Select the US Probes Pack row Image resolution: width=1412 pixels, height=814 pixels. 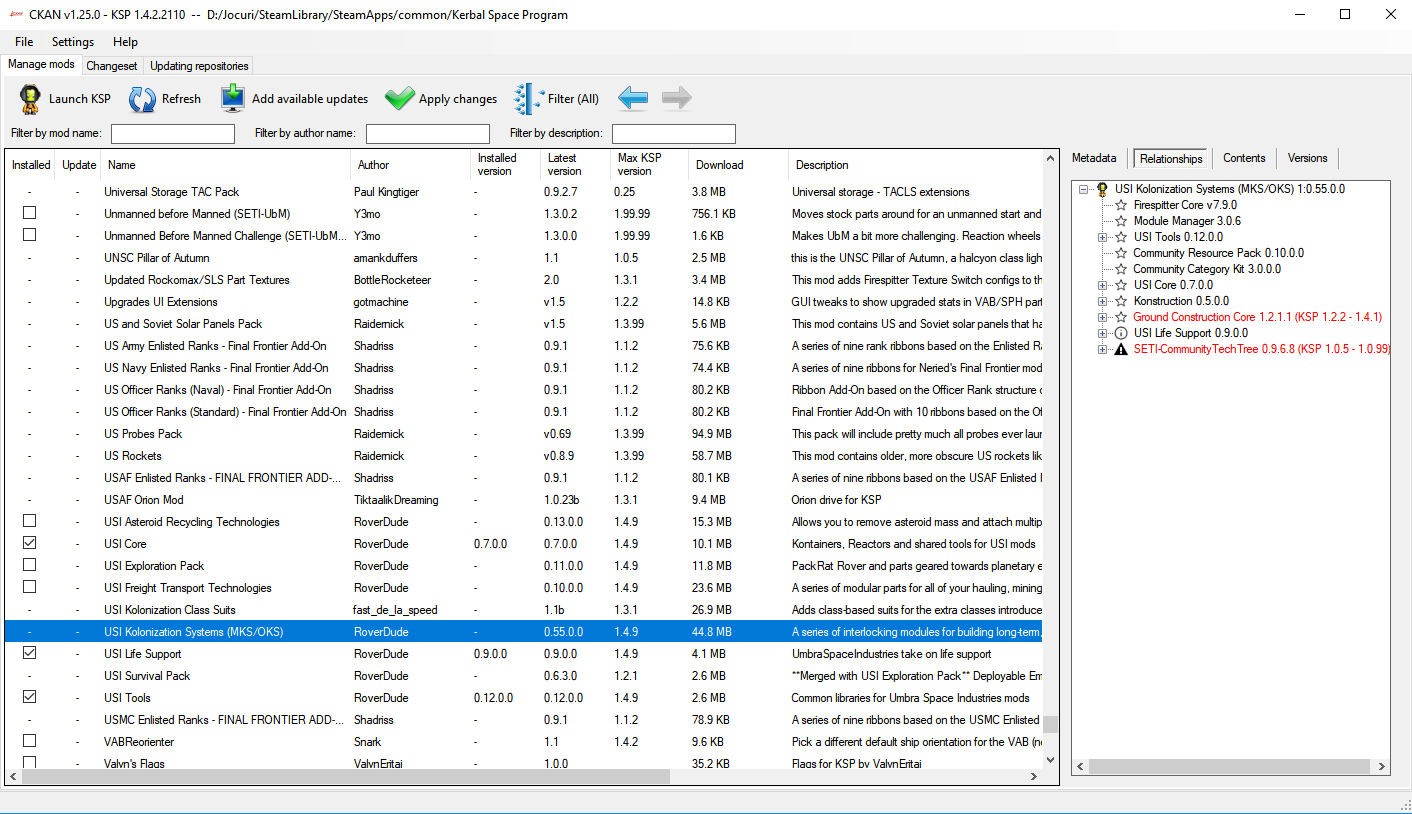(524, 433)
